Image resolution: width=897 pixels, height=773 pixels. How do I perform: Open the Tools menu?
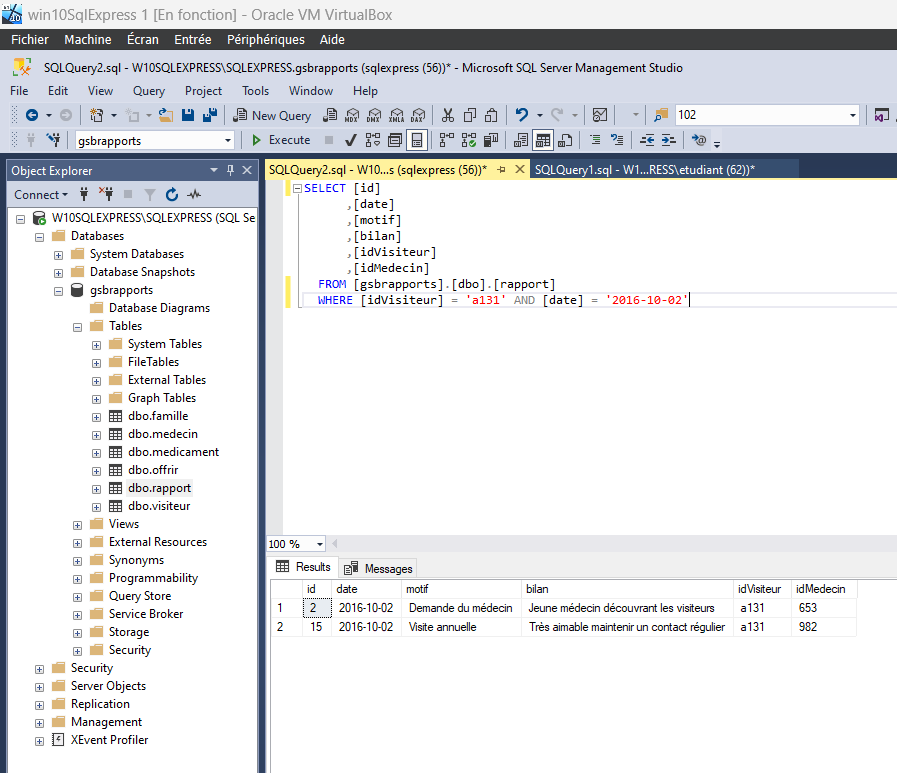[255, 91]
